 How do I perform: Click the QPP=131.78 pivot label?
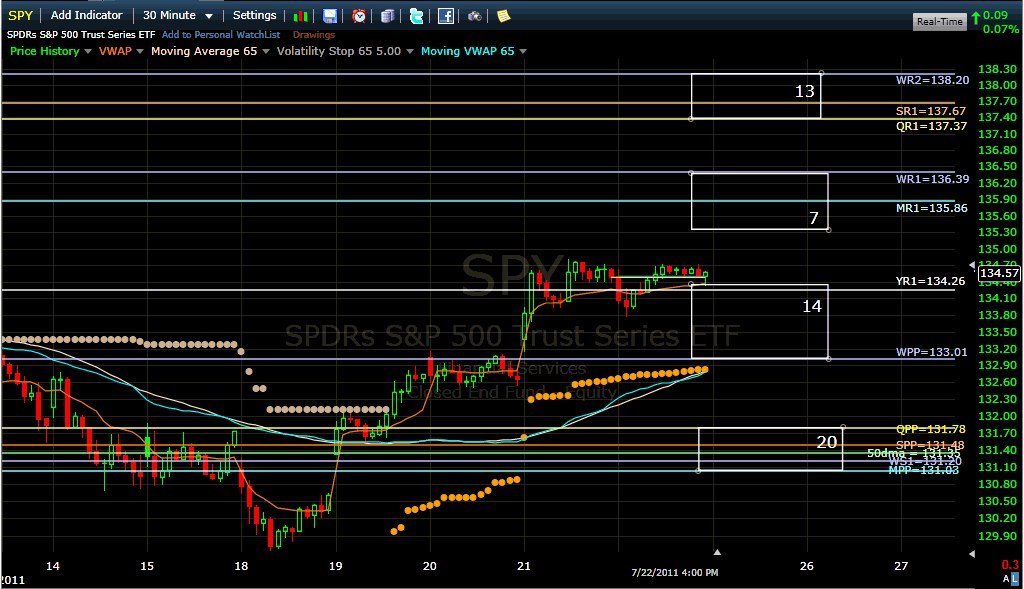point(931,429)
